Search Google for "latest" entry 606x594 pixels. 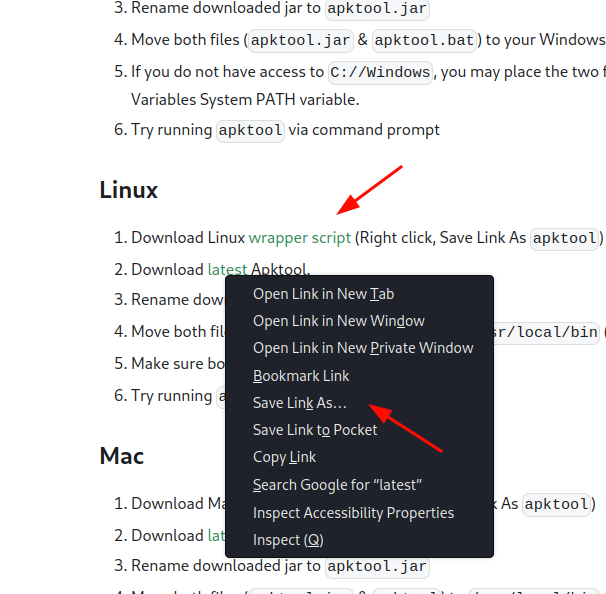tap(359, 485)
